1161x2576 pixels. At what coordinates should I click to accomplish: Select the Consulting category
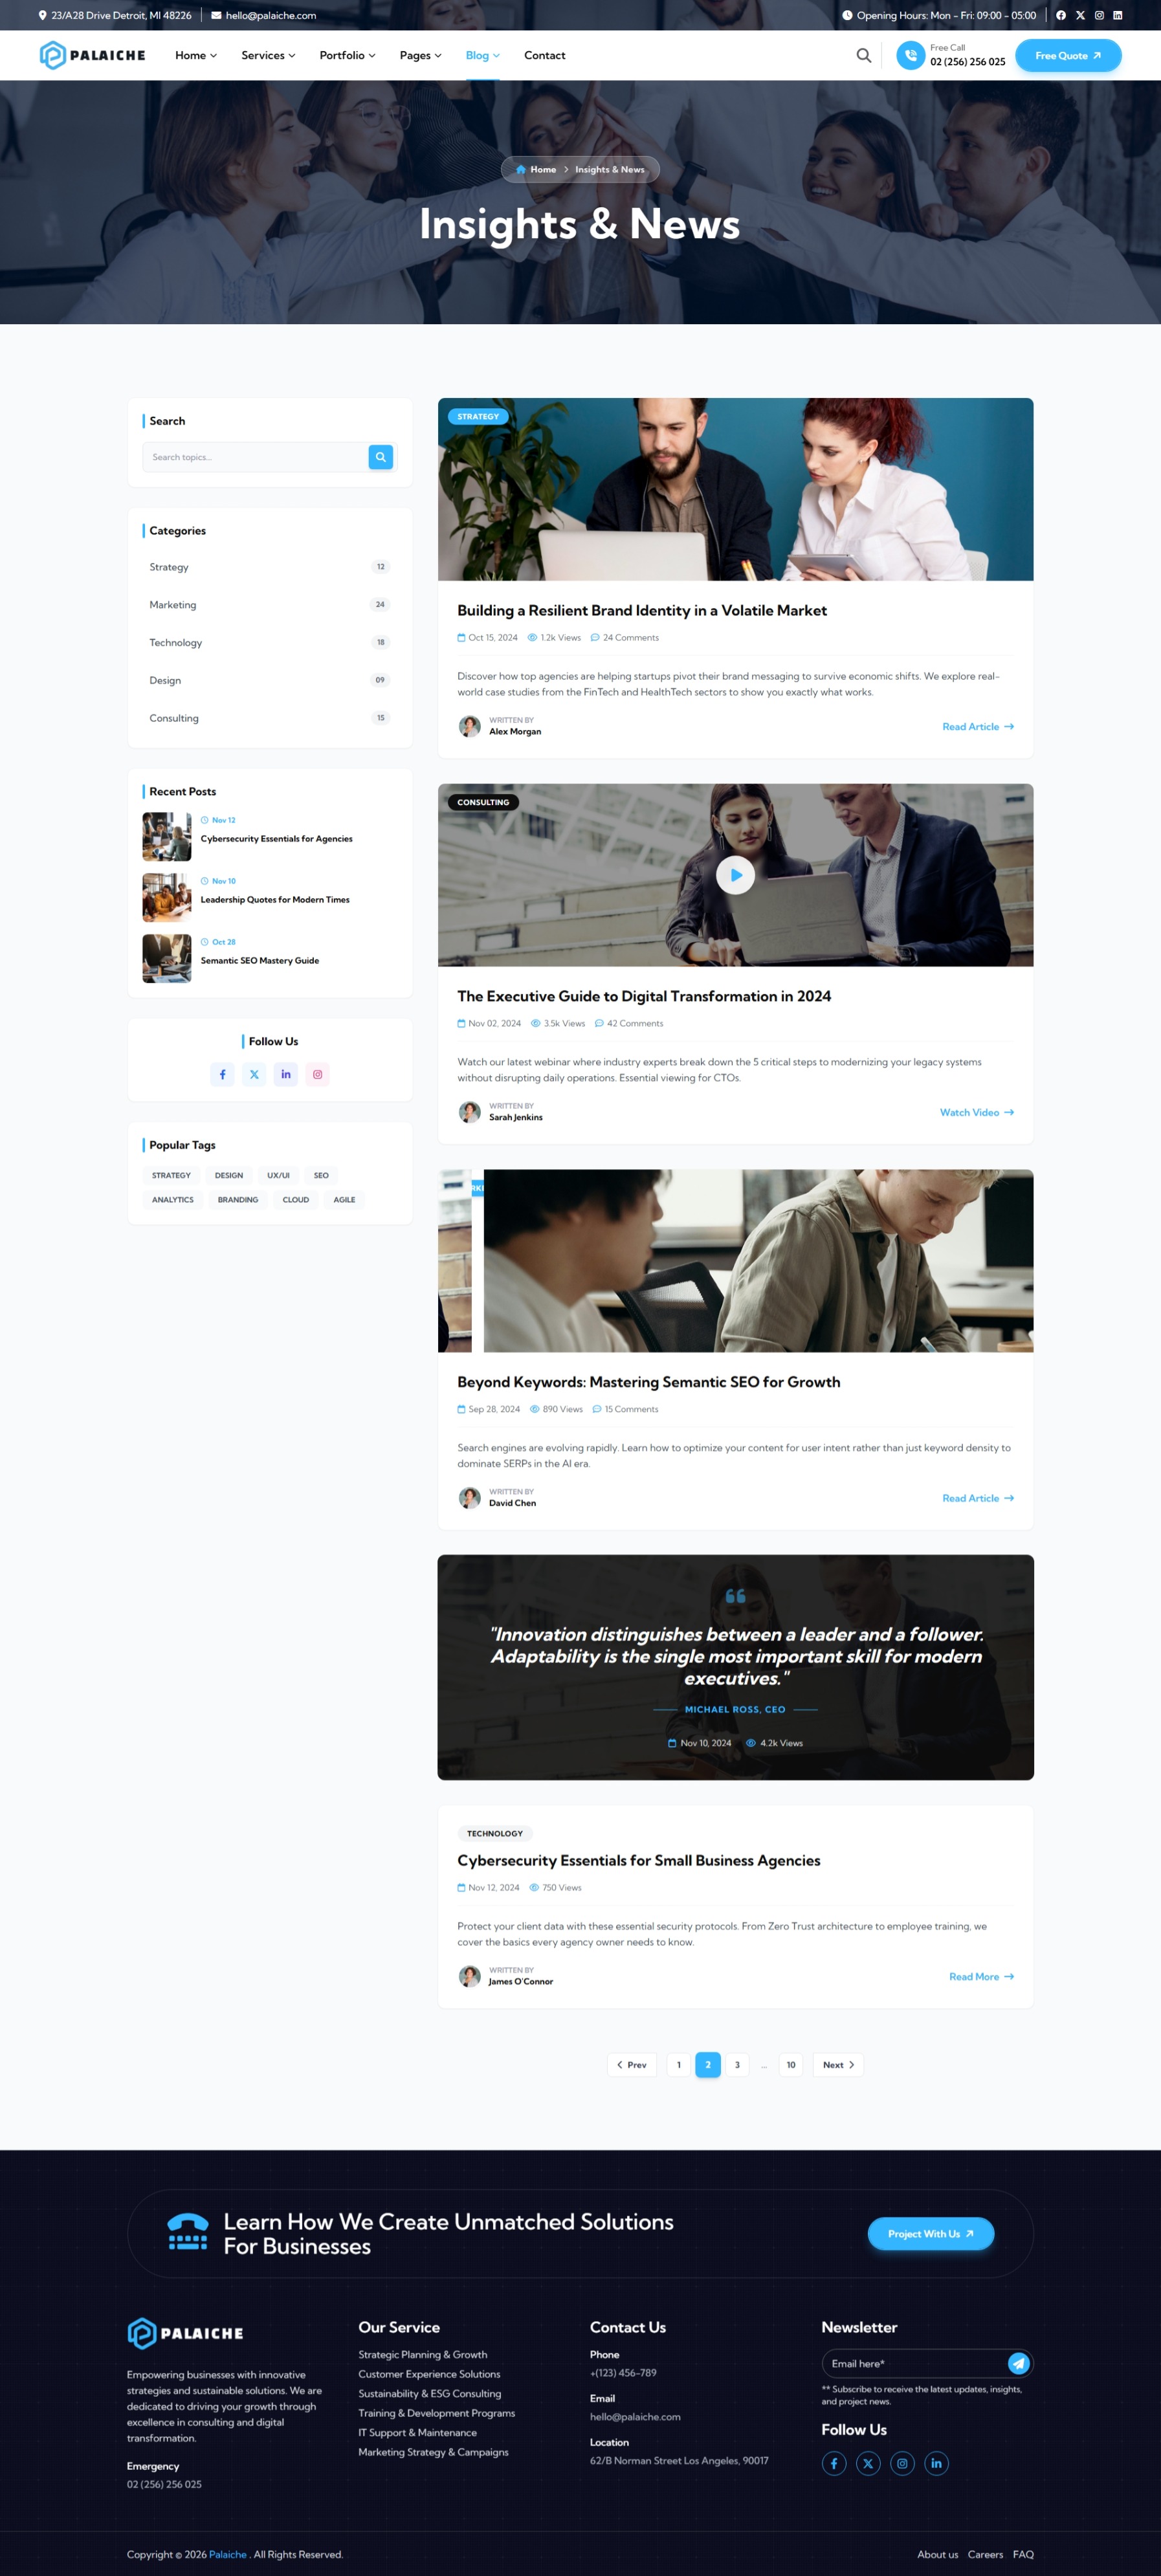pos(269,718)
